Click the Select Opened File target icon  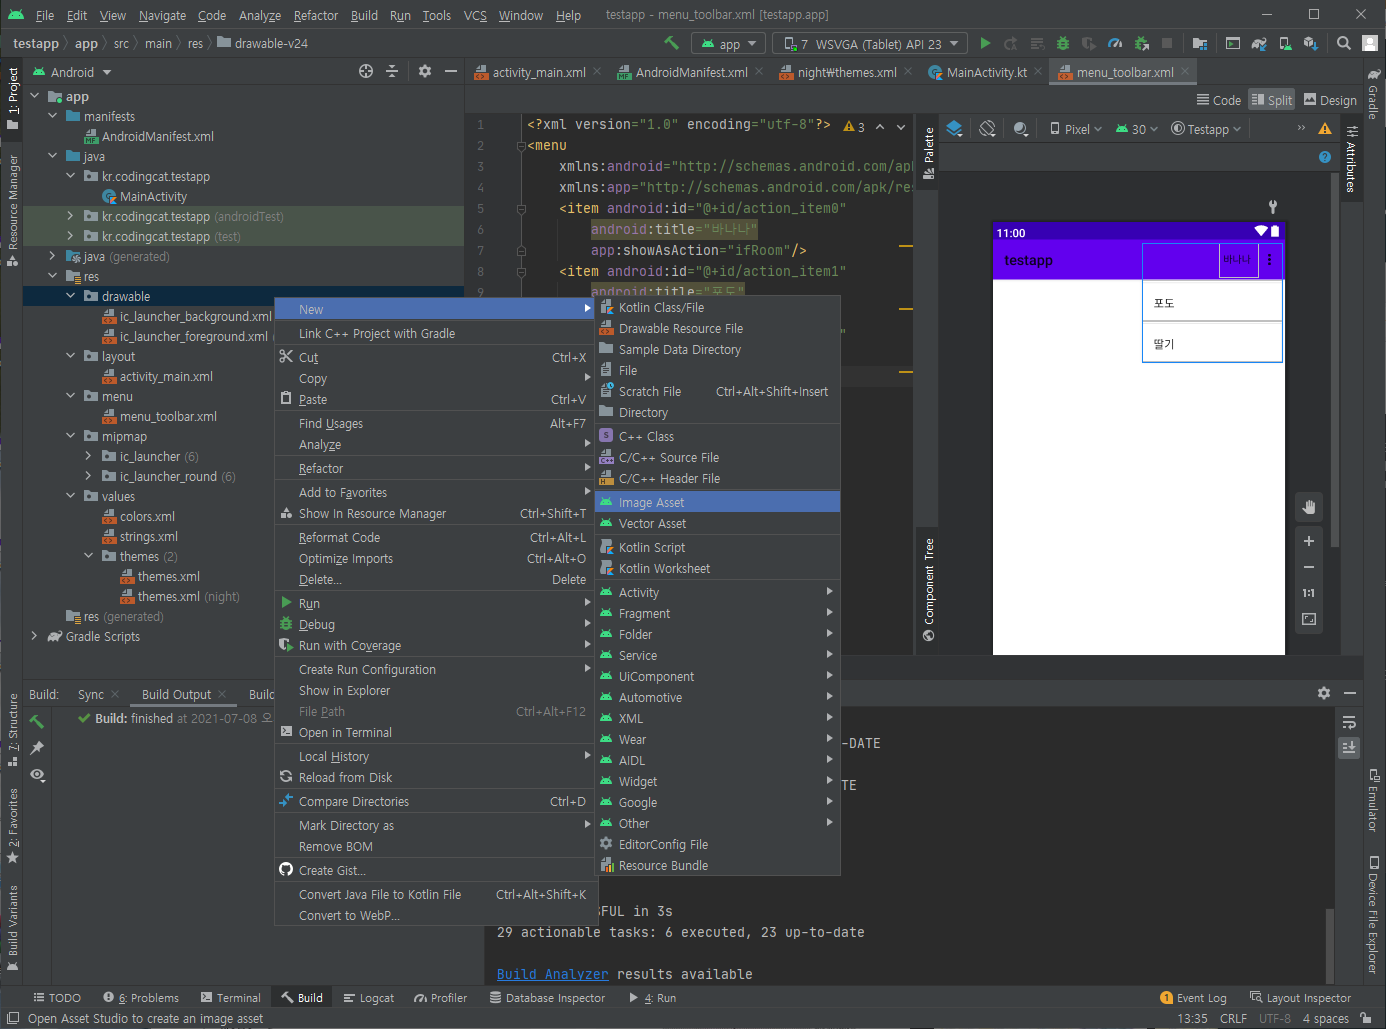point(366,71)
